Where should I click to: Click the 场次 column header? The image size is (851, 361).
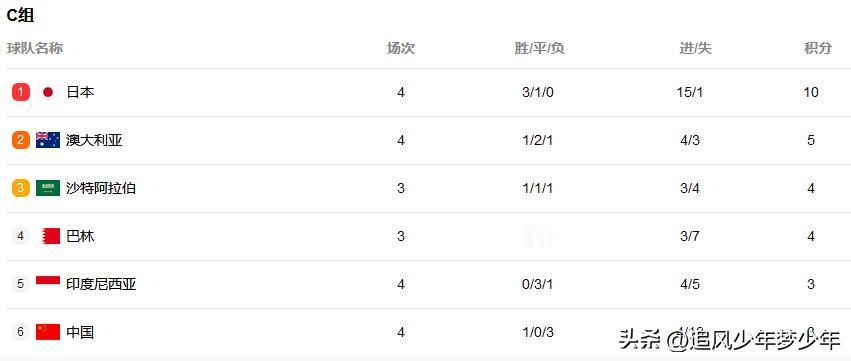tap(401, 48)
